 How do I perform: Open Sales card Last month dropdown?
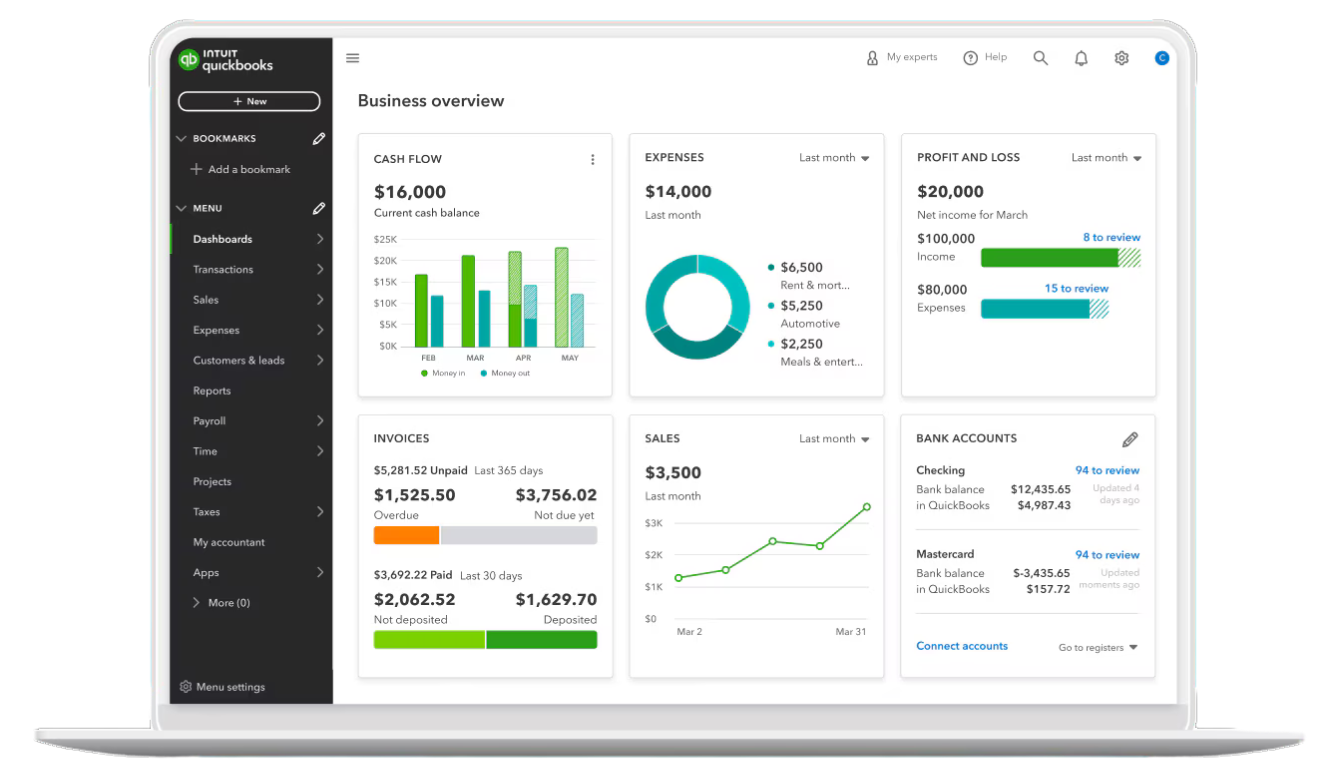click(x=834, y=439)
